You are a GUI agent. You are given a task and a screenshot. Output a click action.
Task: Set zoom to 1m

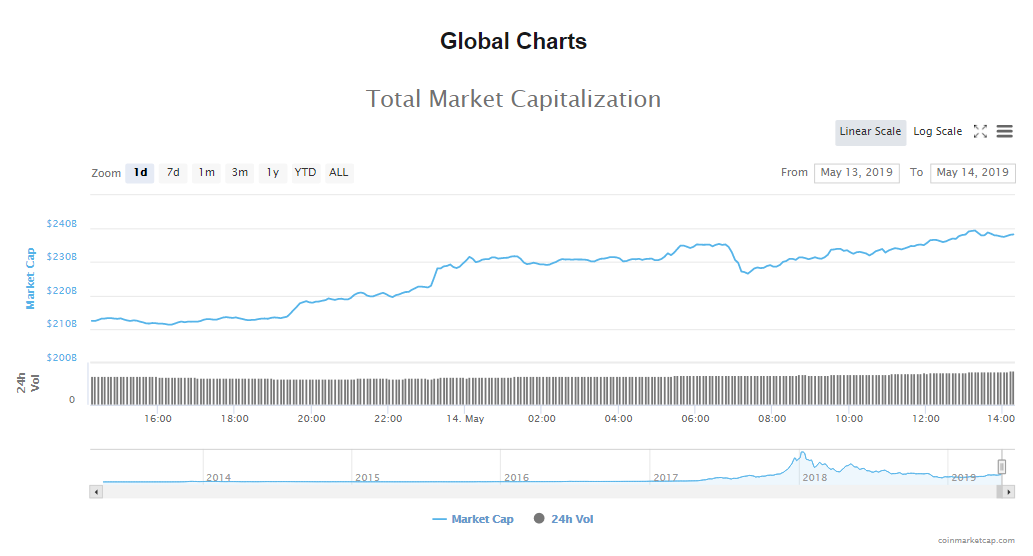coord(206,173)
